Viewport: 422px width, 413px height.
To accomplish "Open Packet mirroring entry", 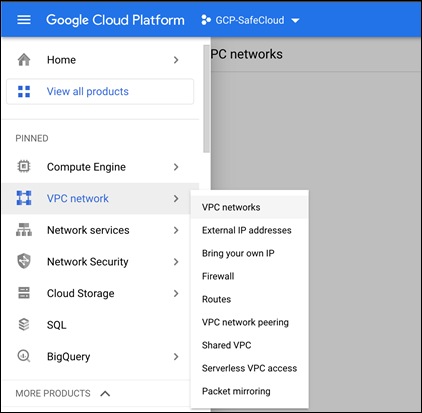I will pos(249,391).
